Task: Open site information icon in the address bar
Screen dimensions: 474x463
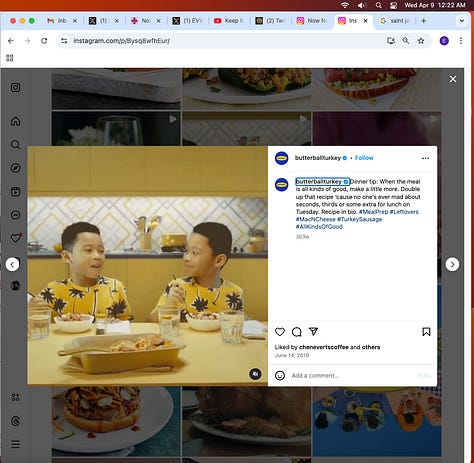Action: coord(64,41)
